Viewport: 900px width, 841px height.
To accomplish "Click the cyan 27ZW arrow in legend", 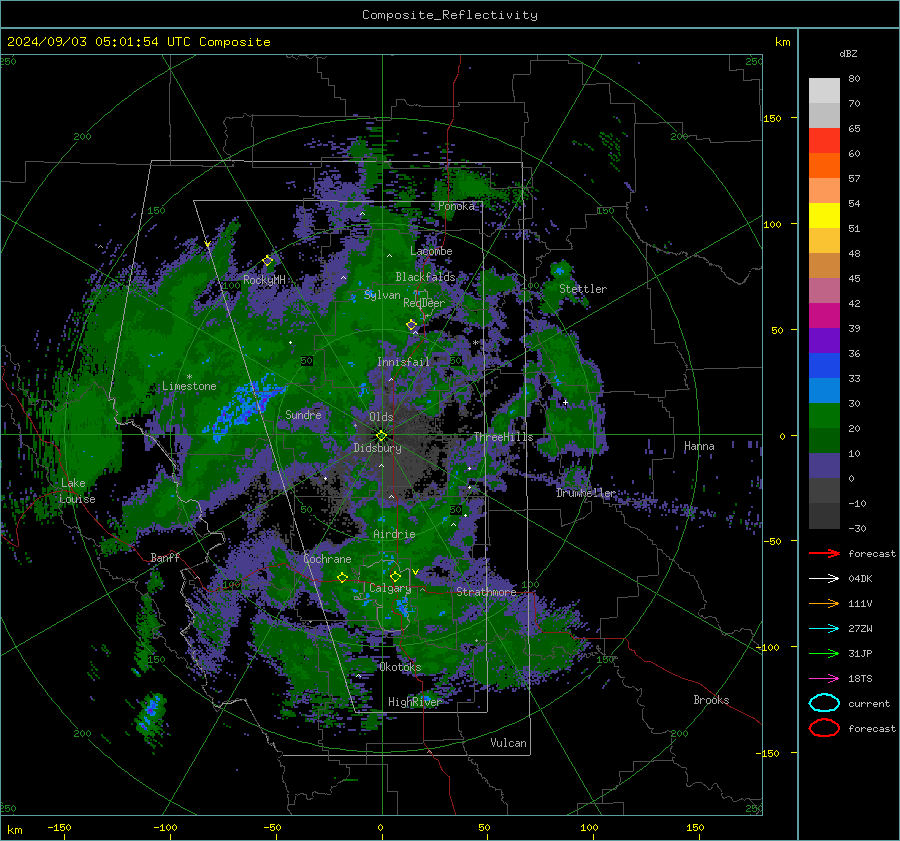I will 824,629.
